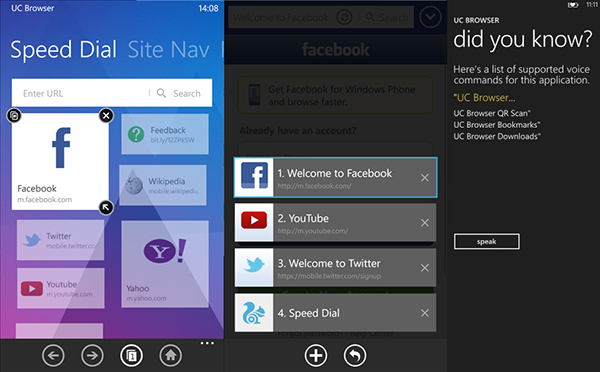
Task: Tap the resize arrow on Facebook tile
Action: click(x=106, y=207)
